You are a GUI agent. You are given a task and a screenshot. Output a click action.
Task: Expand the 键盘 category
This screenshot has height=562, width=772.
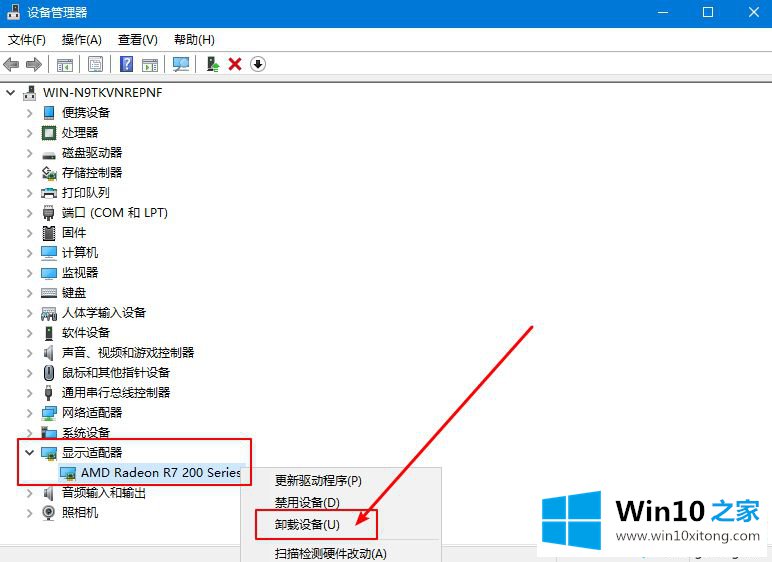tap(30, 293)
